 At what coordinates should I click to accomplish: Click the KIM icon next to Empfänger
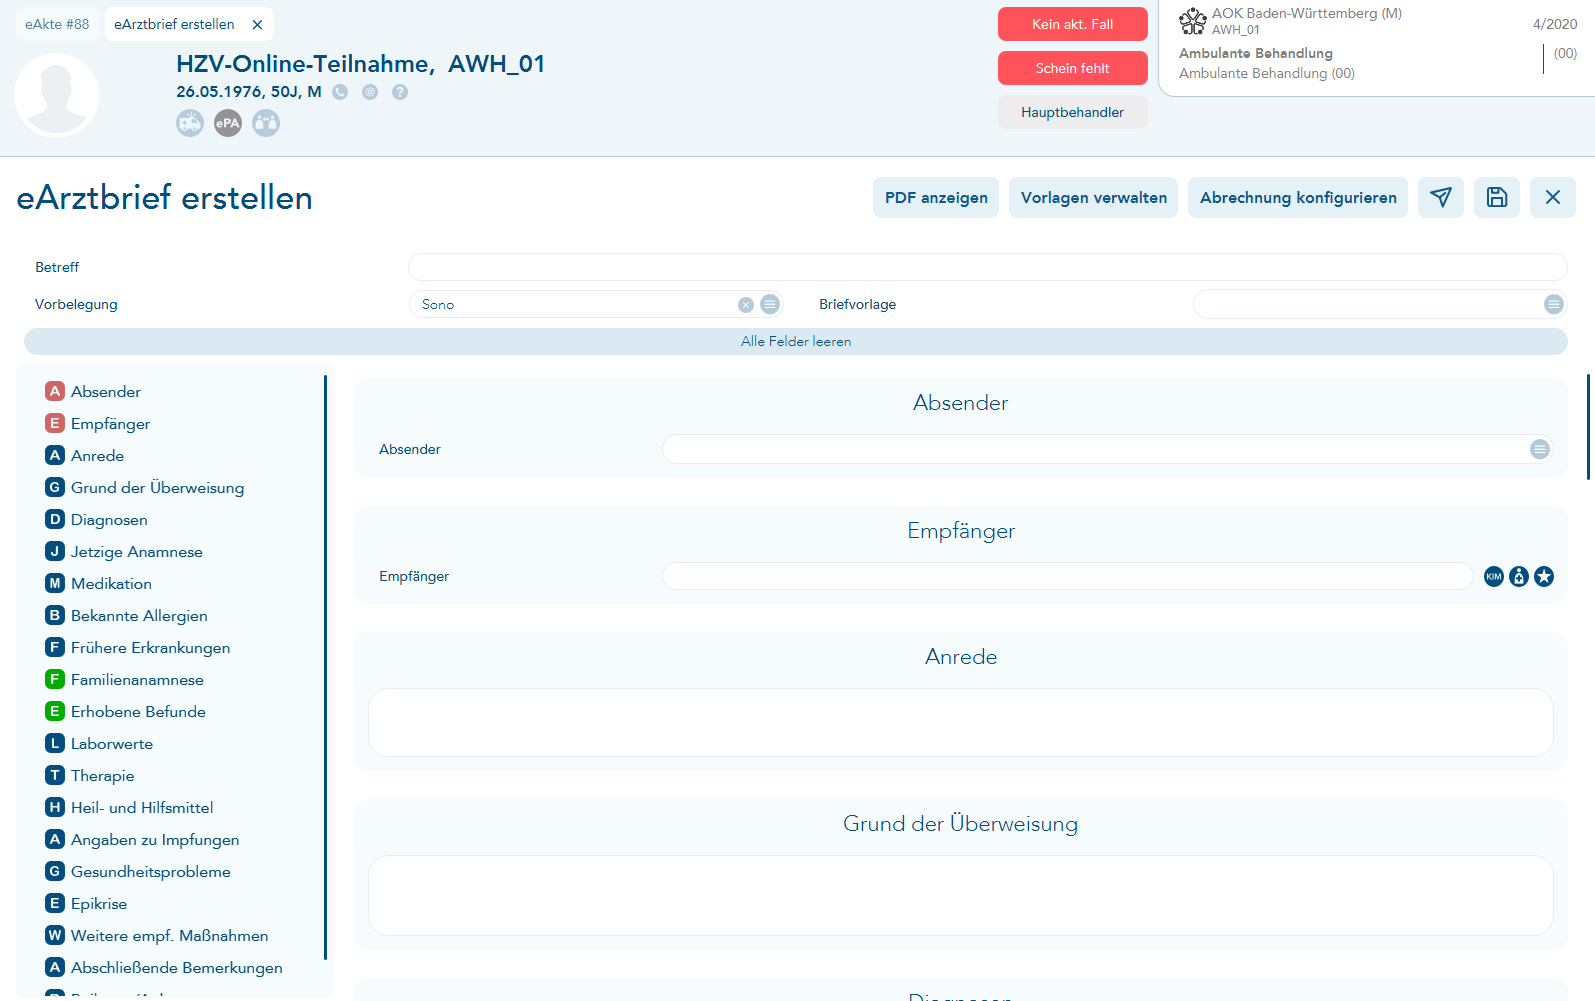[1494, 576]
